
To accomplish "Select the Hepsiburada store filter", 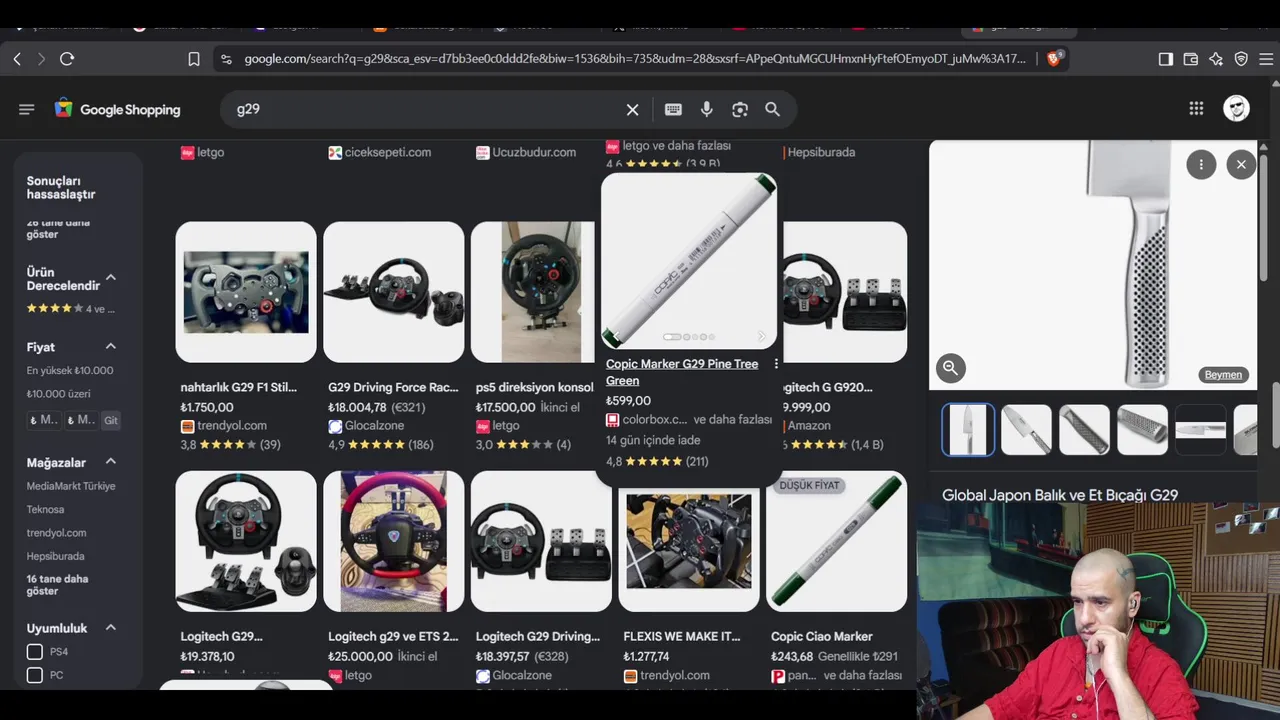I will click(55, 556).
